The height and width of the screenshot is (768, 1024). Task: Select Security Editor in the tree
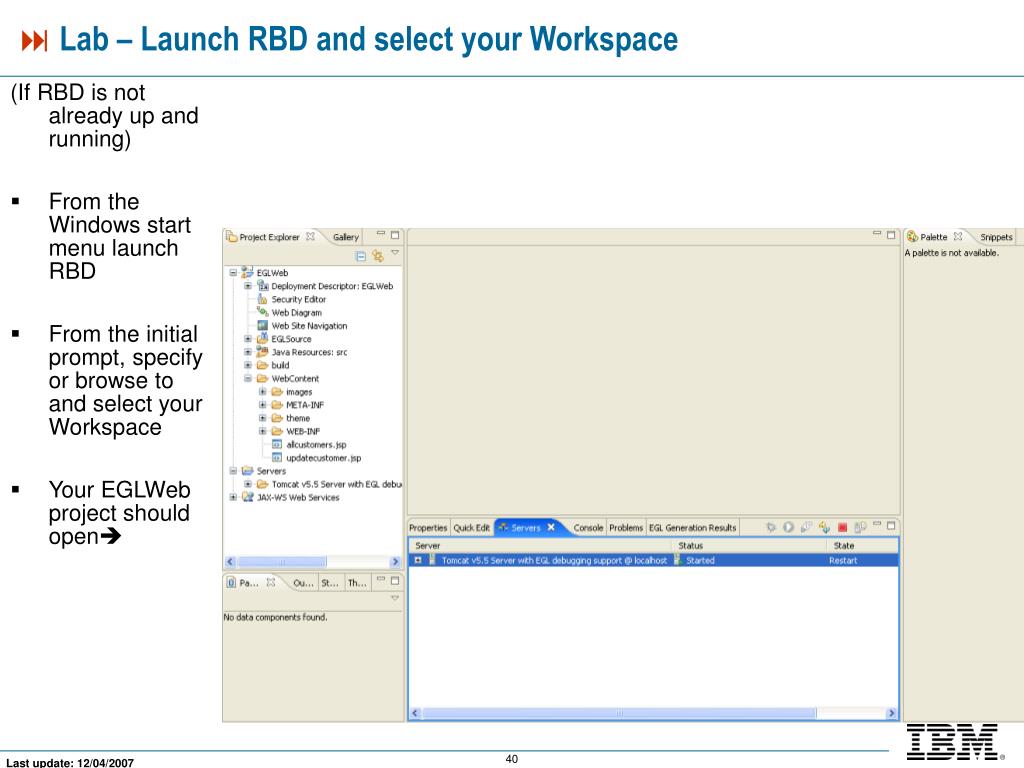point(298,299)
